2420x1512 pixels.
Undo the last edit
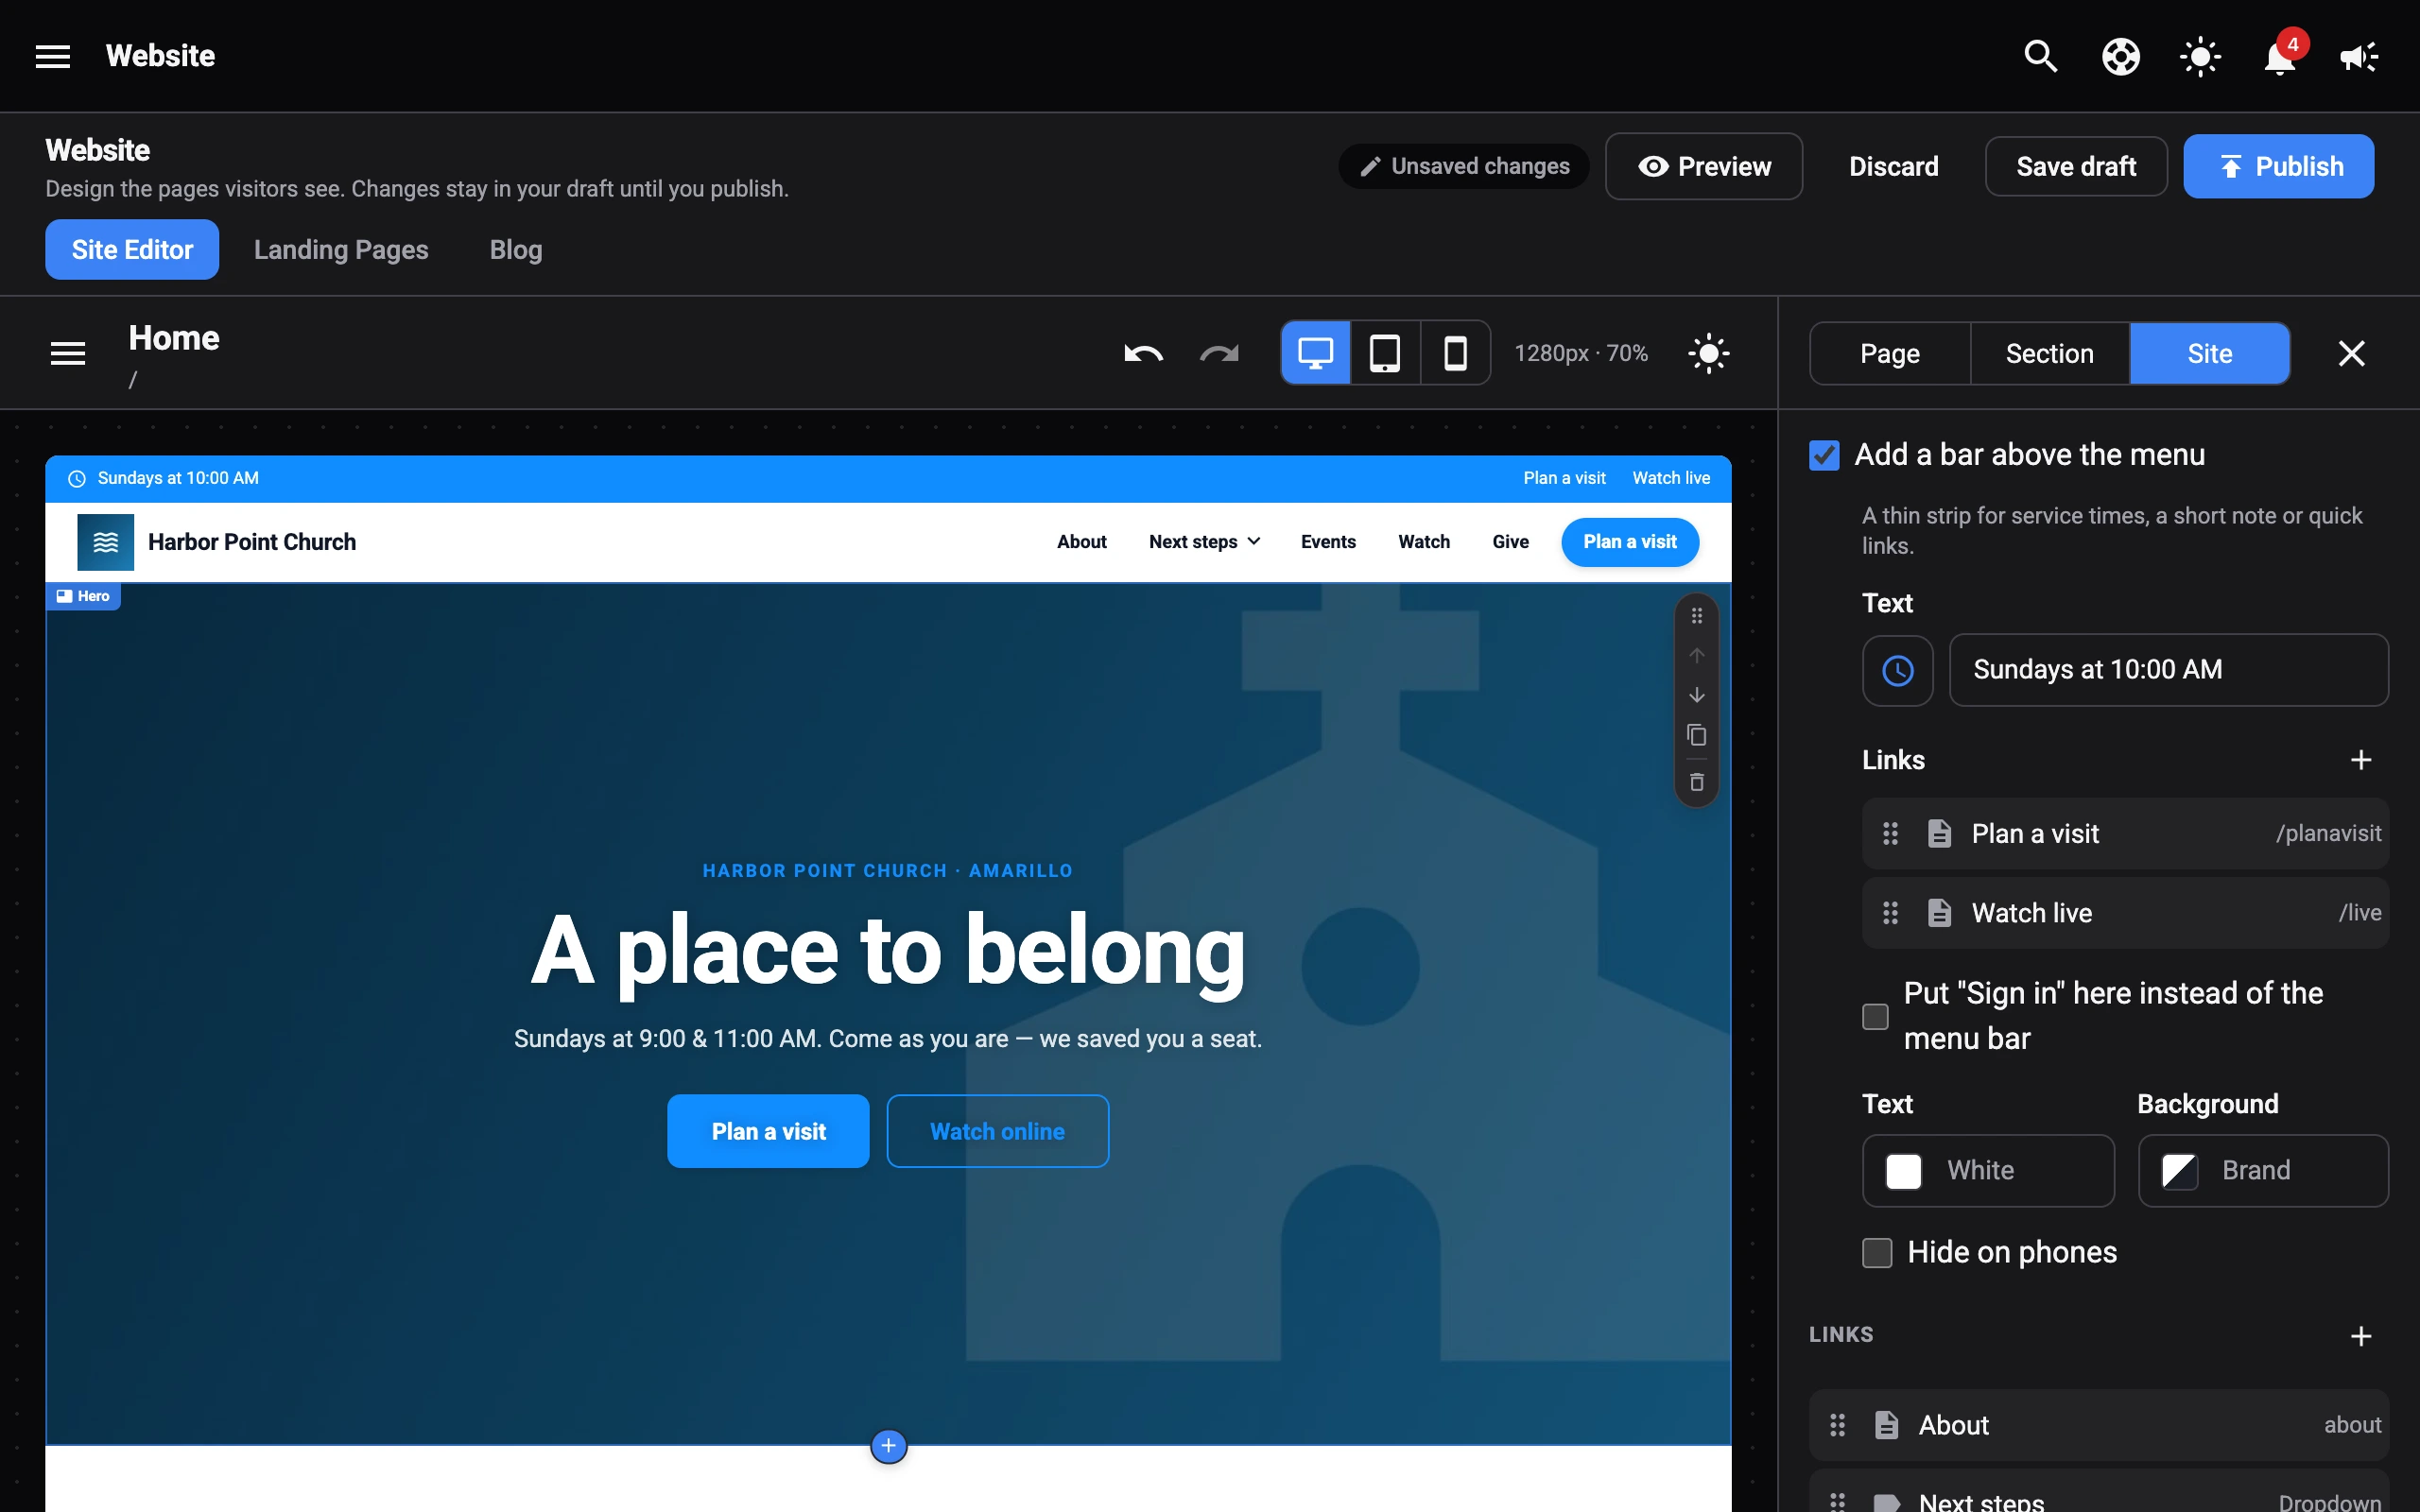(x=1143, y=353)
